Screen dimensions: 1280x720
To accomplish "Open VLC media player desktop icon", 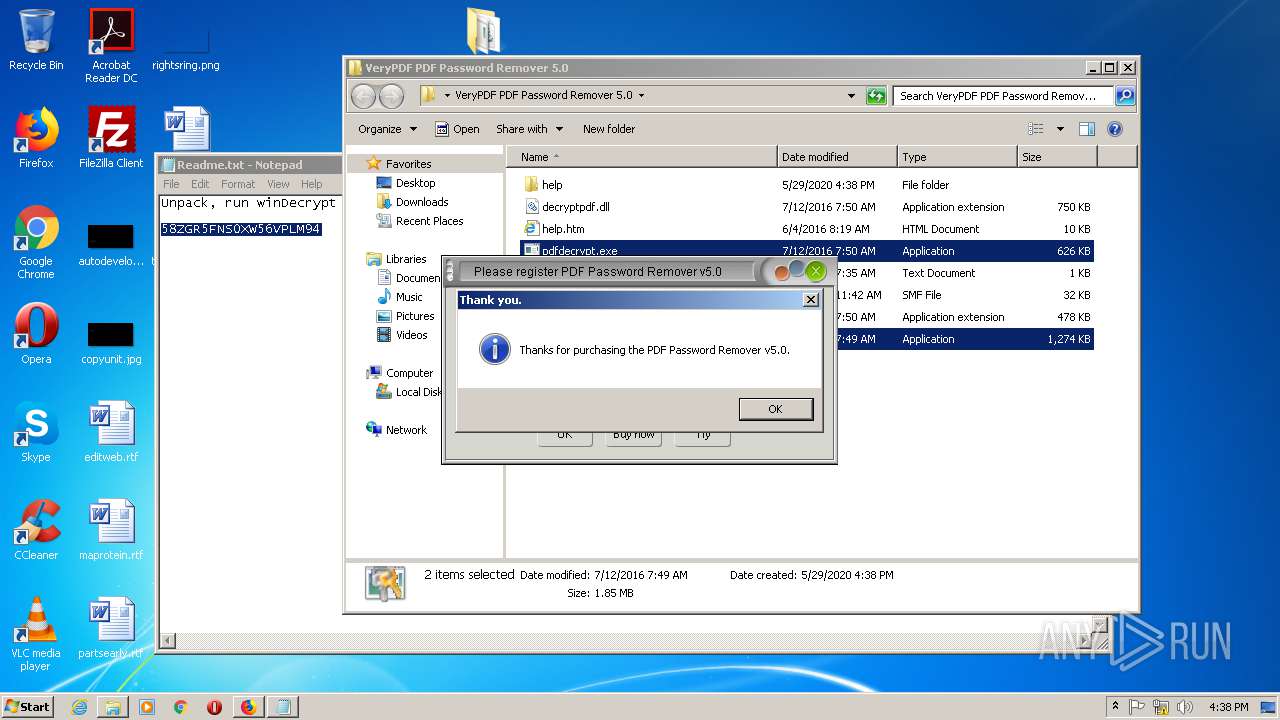I will coord(36,634).
